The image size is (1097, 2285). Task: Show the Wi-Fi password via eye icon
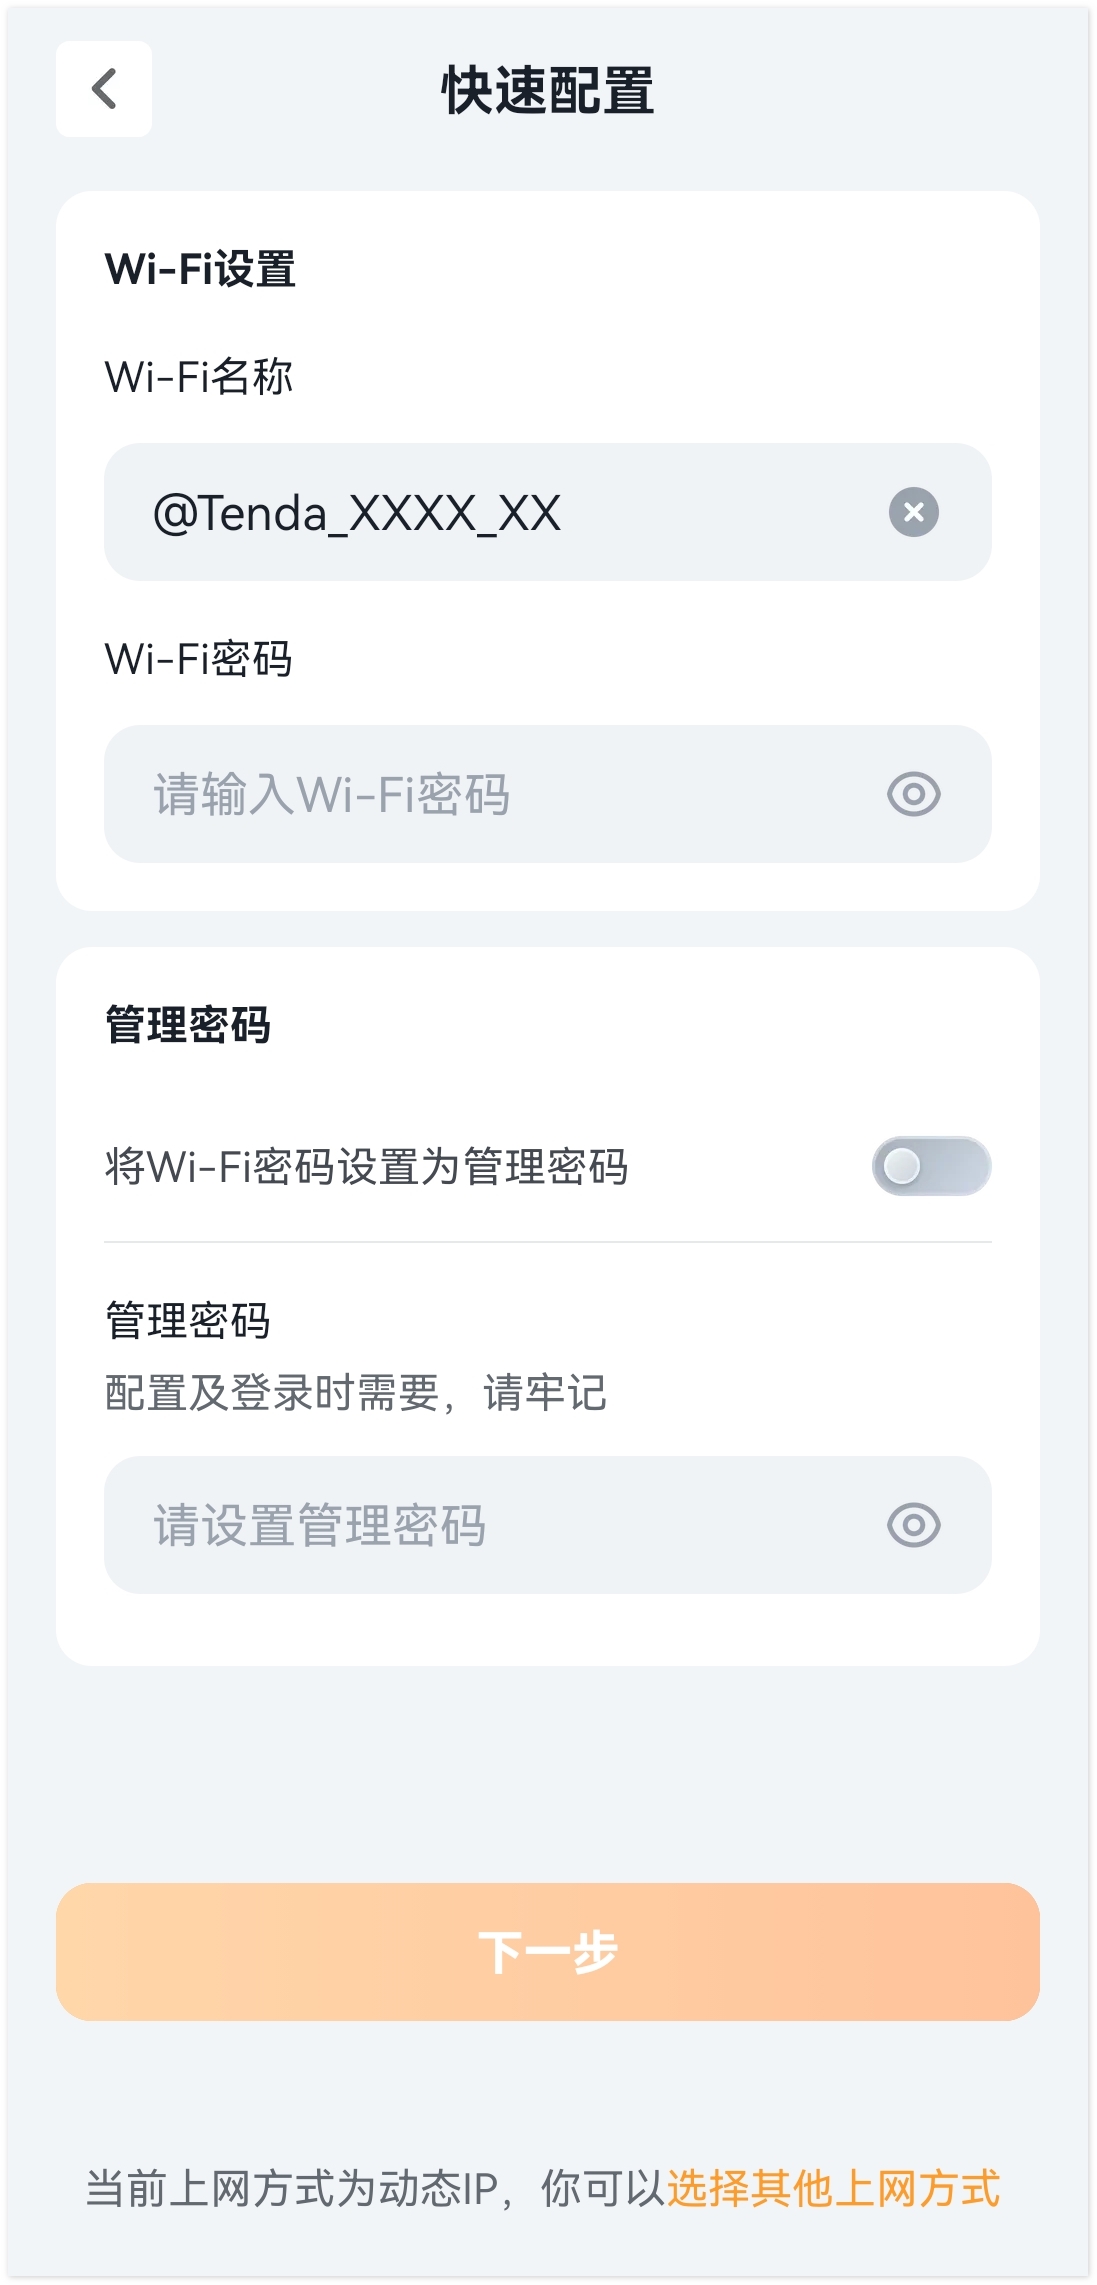(913, 795)
